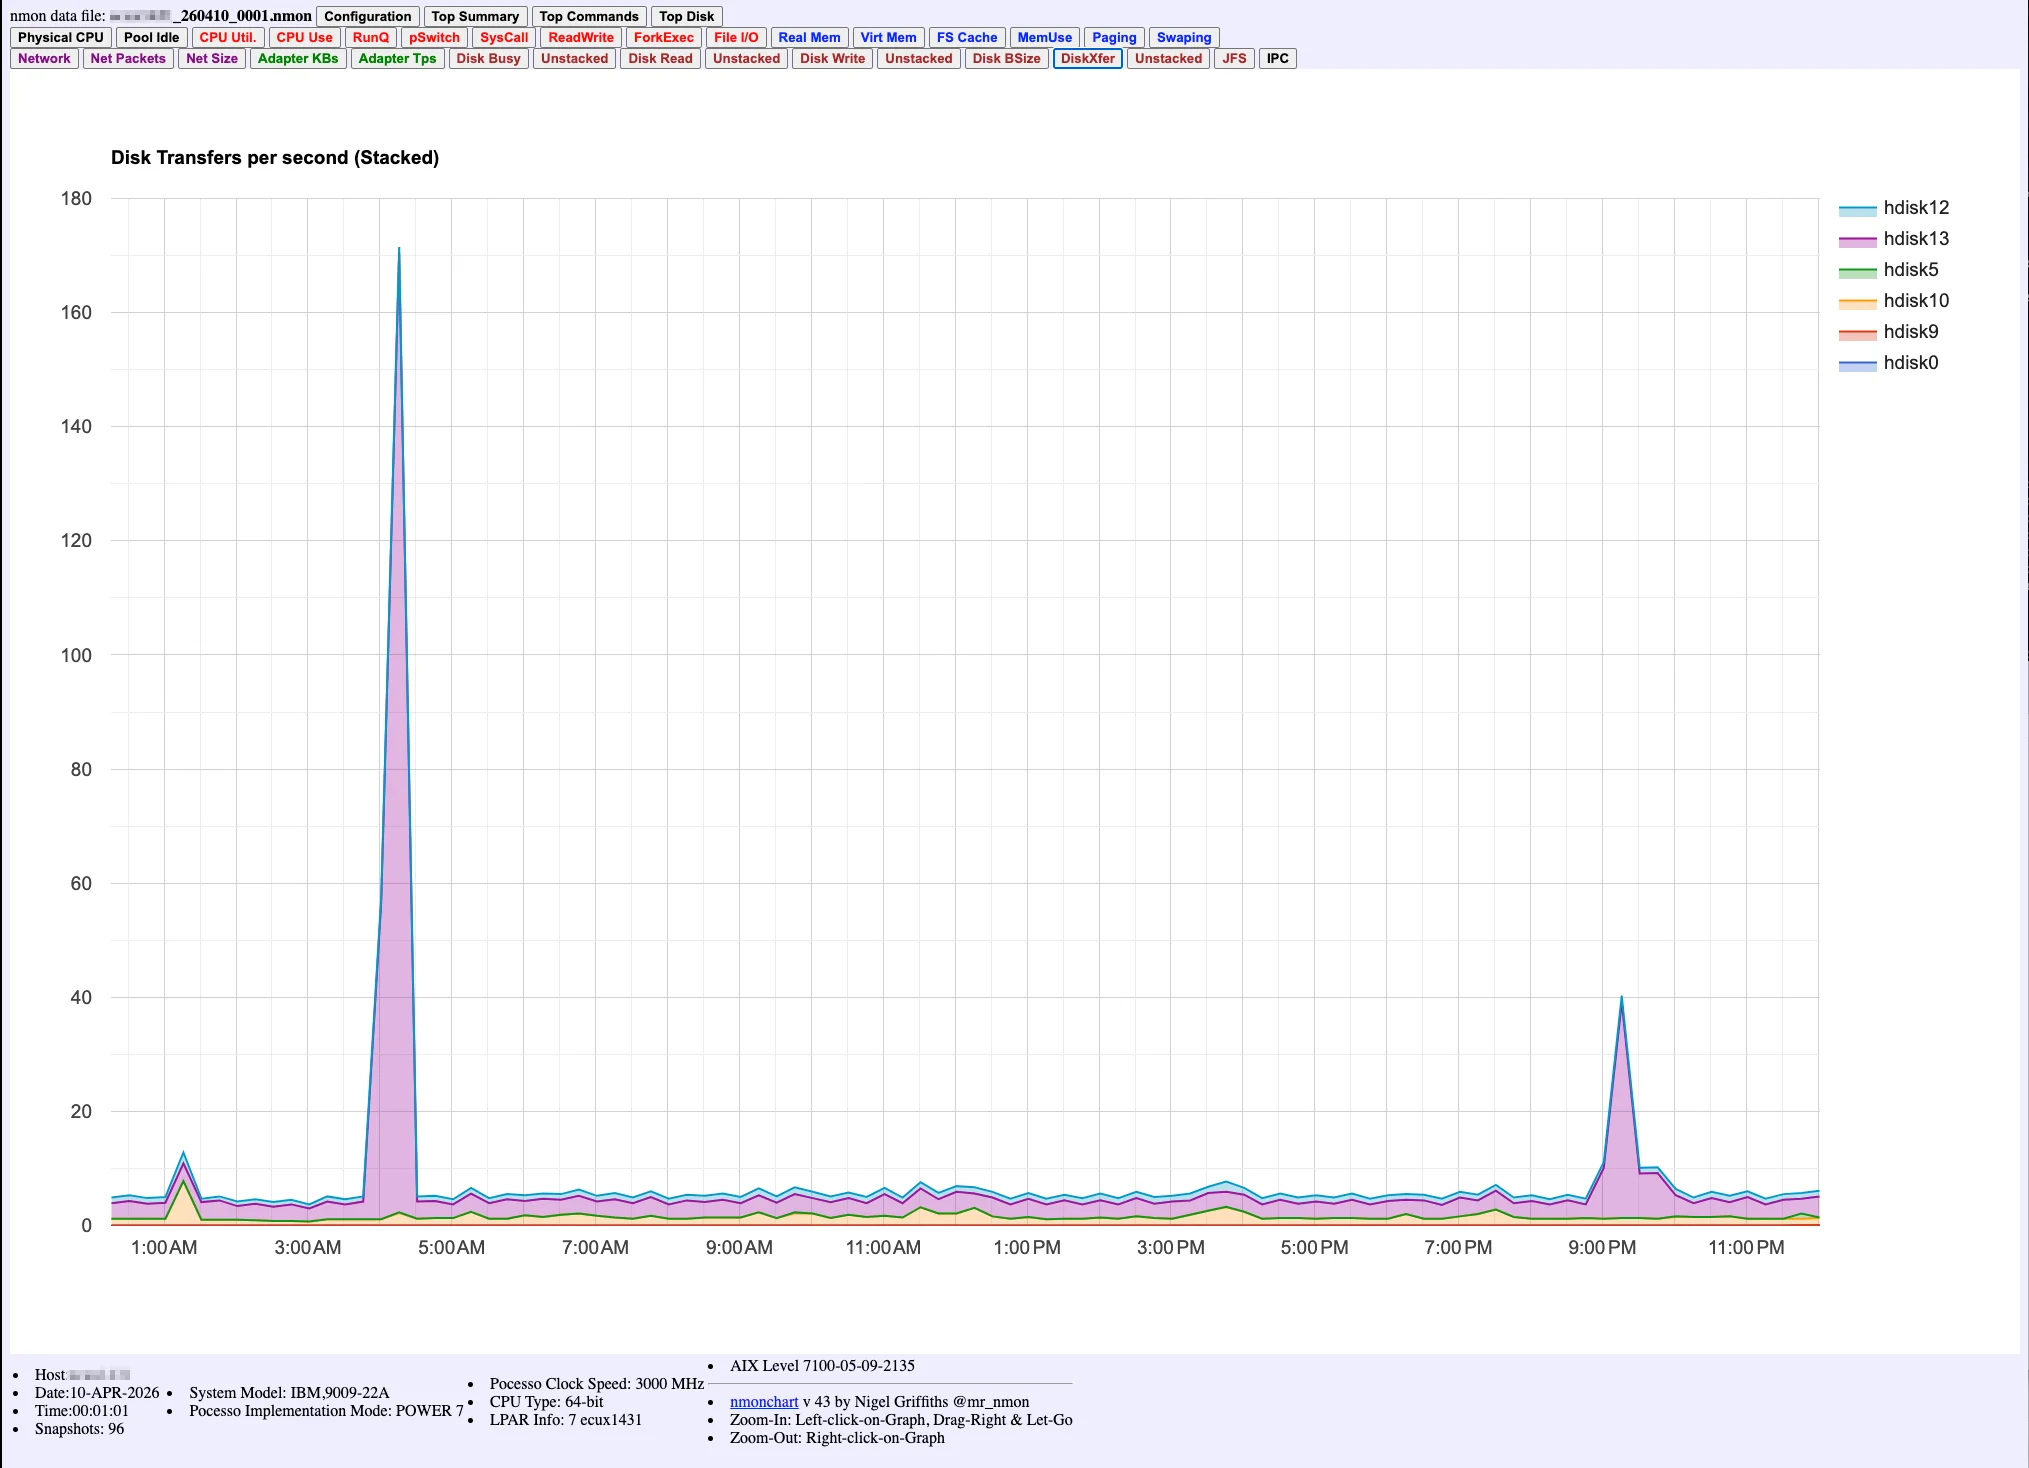The height and width of the screenshot is (1468, 2029).
Task: Show the IPC chart
Action: point(1277,58)
